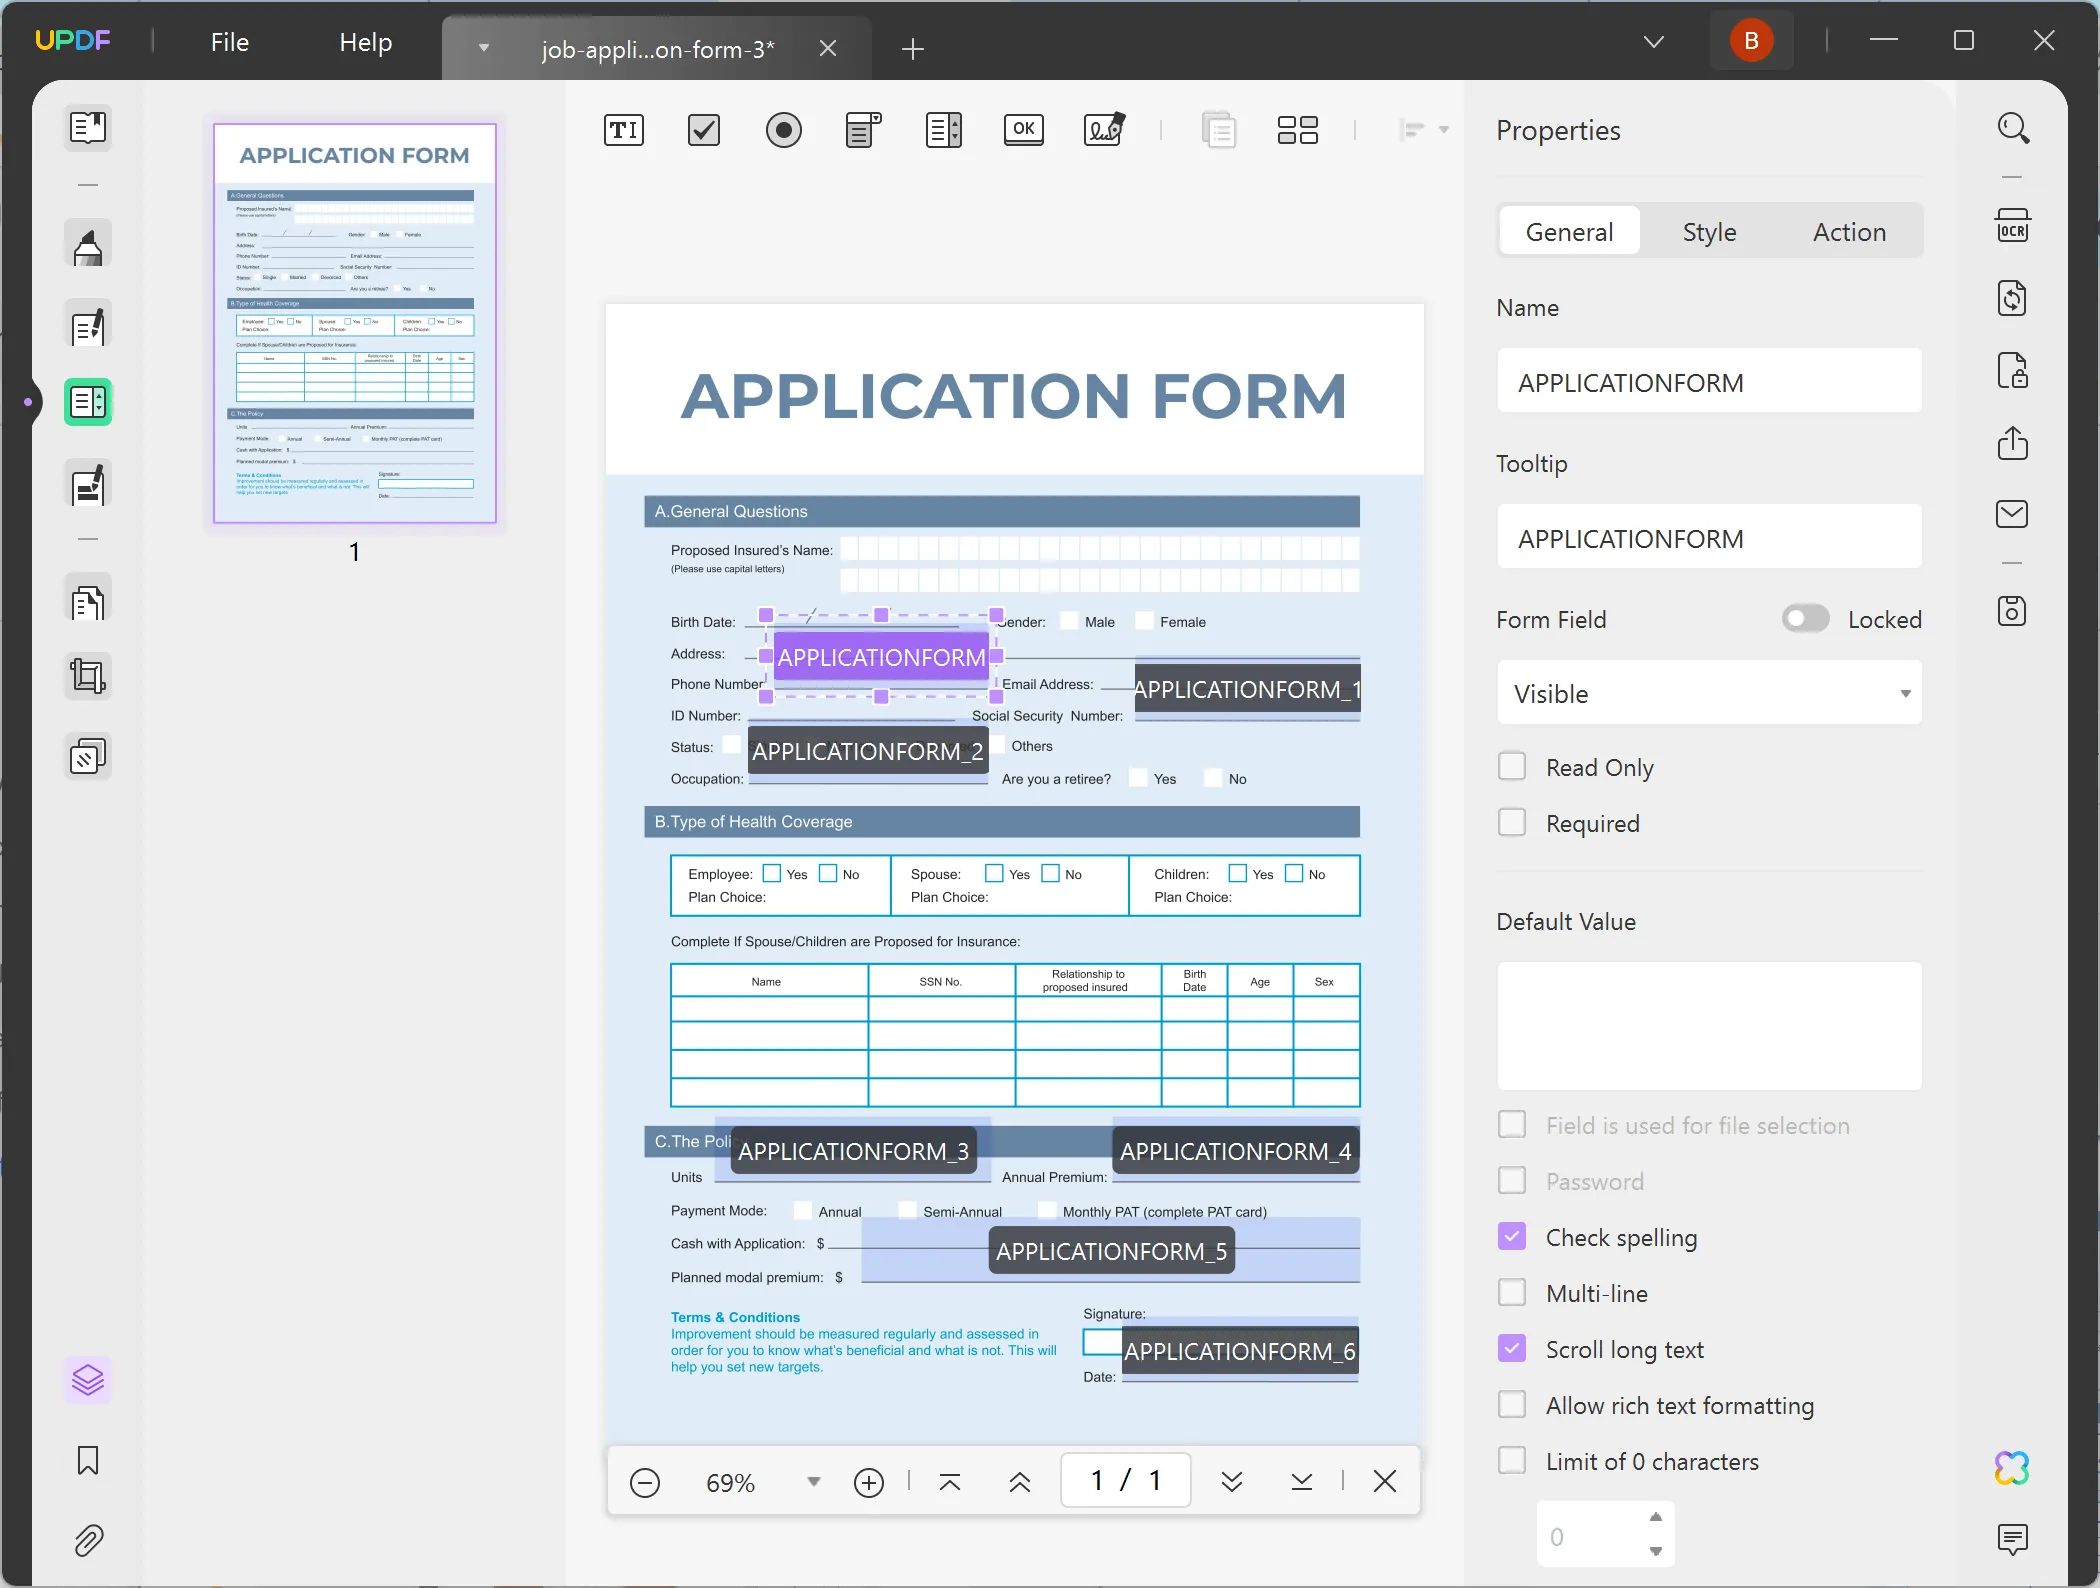
Task: Open the Style tab in Properties panel
Action: tap(1708, 230)
